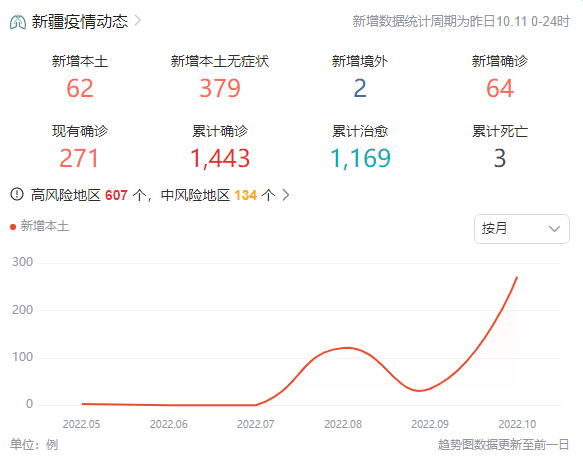Viewport: 583px width, 471px height.
Task: Click the 2022.05 x-axis label
Action: 81,424
